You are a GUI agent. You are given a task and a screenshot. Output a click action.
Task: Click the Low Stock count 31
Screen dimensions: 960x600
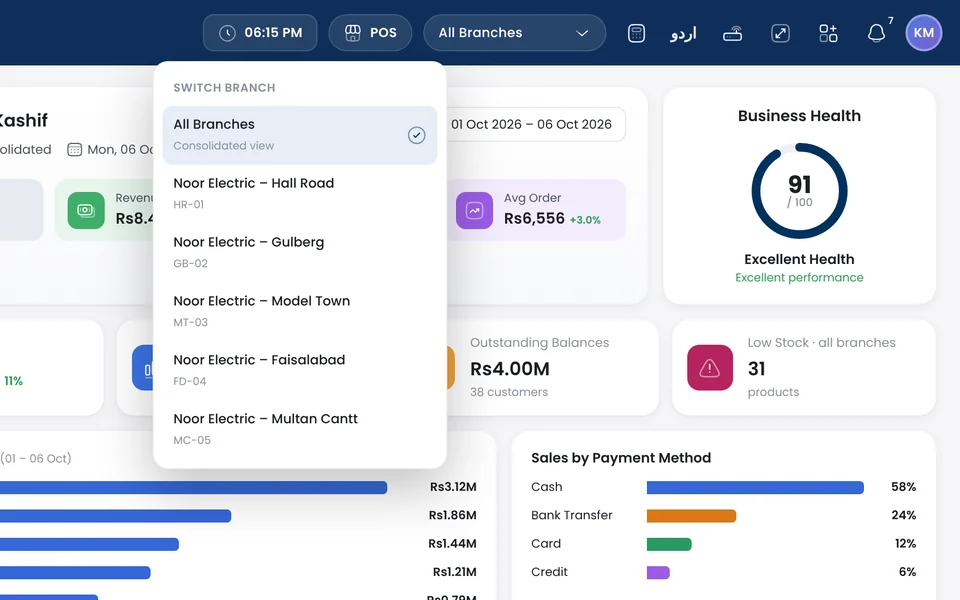coord(756,369)
